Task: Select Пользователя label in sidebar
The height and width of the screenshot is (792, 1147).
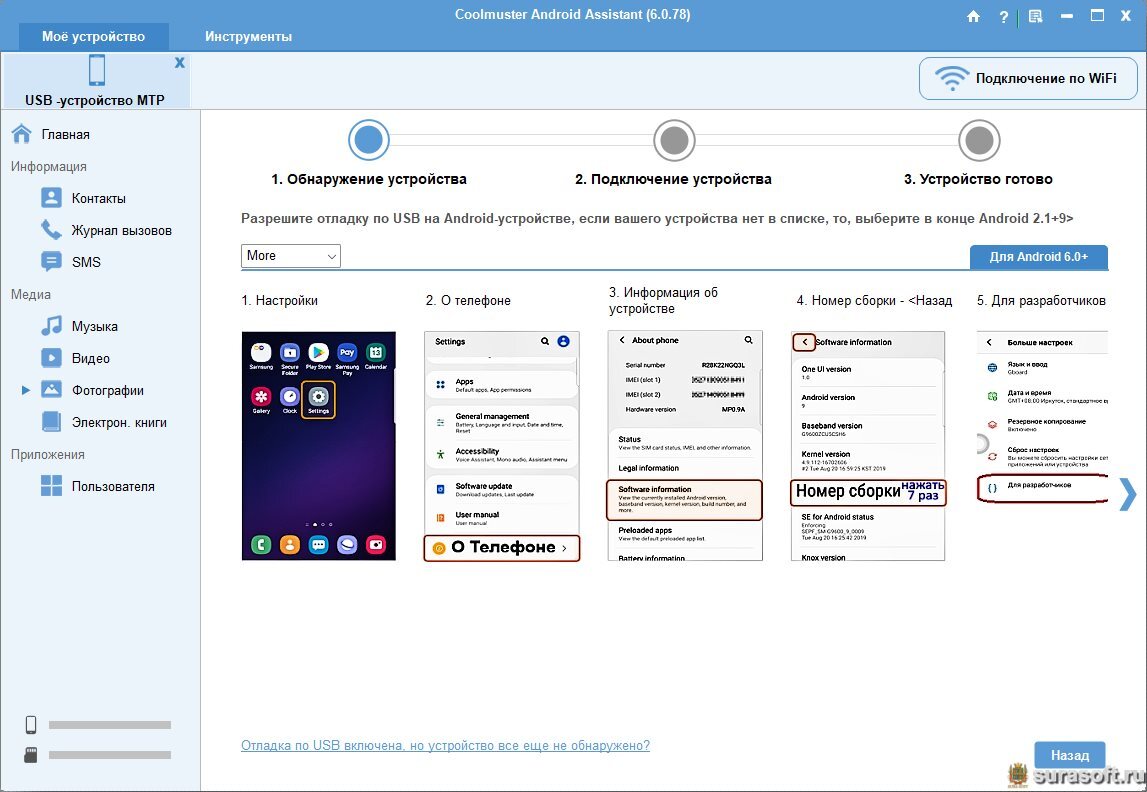Action: (113, 486)
